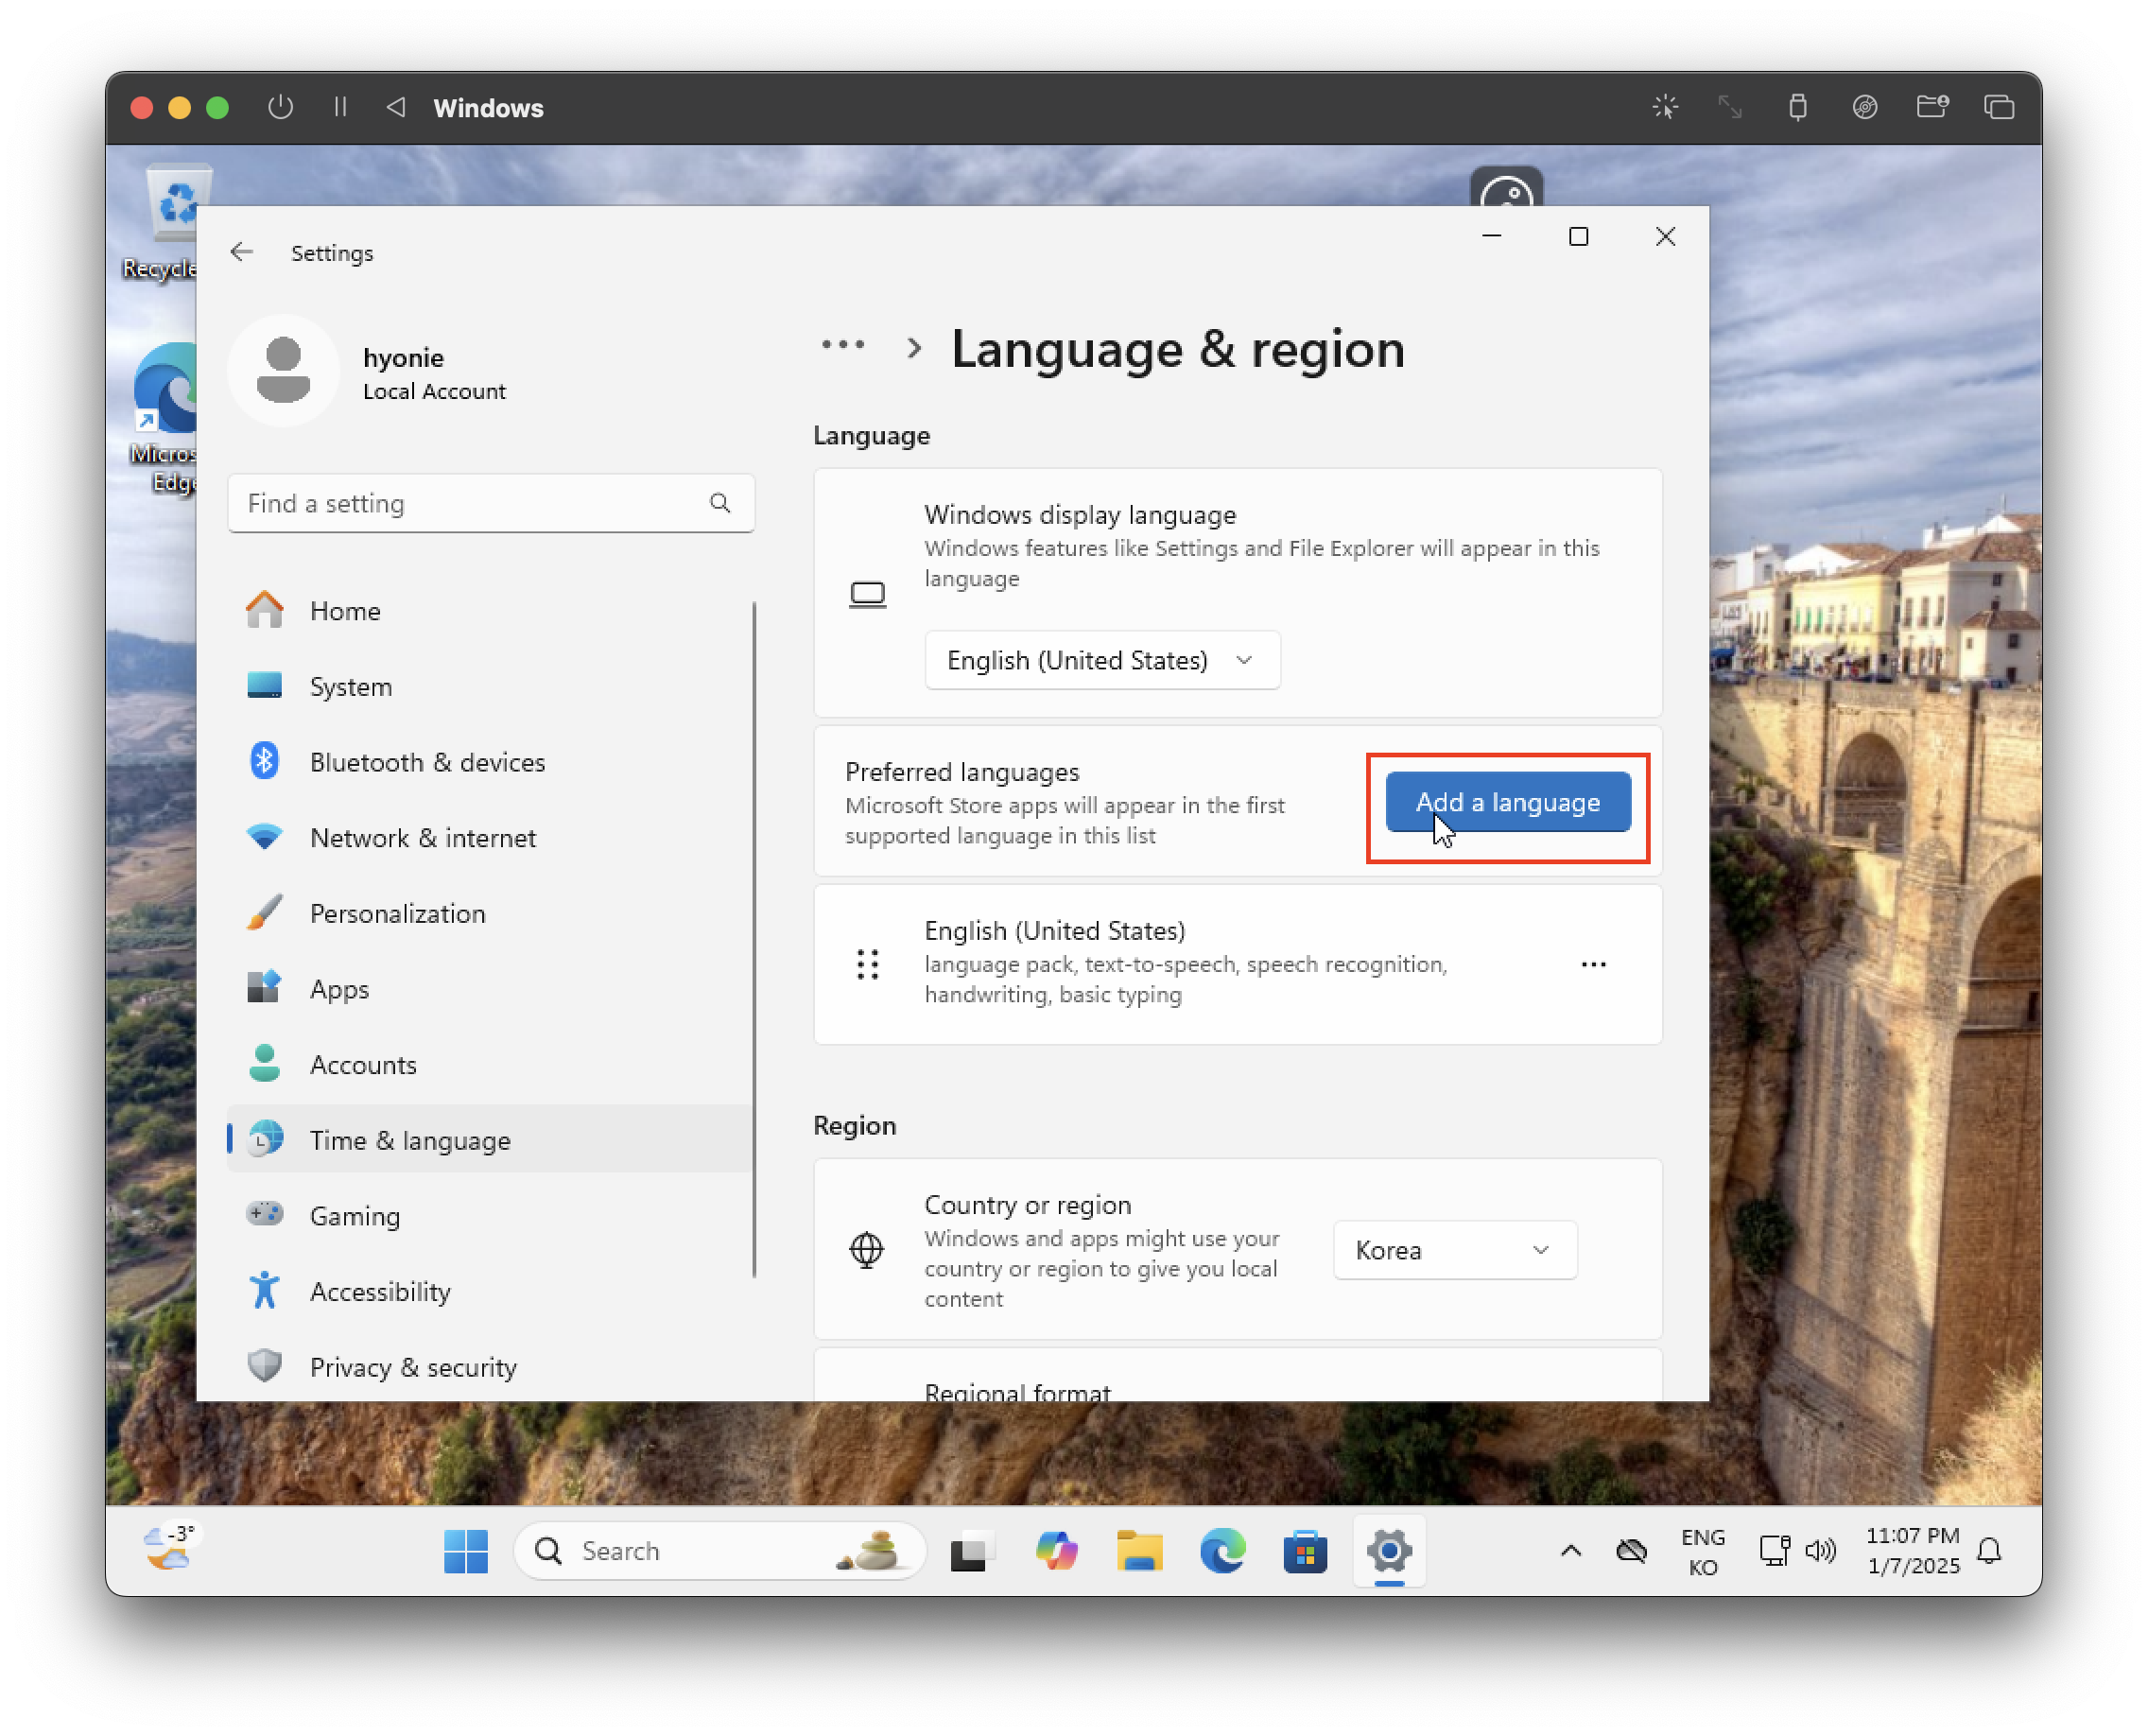Expand the Country or region dropdown showing Korea

click(1454, 1250)
